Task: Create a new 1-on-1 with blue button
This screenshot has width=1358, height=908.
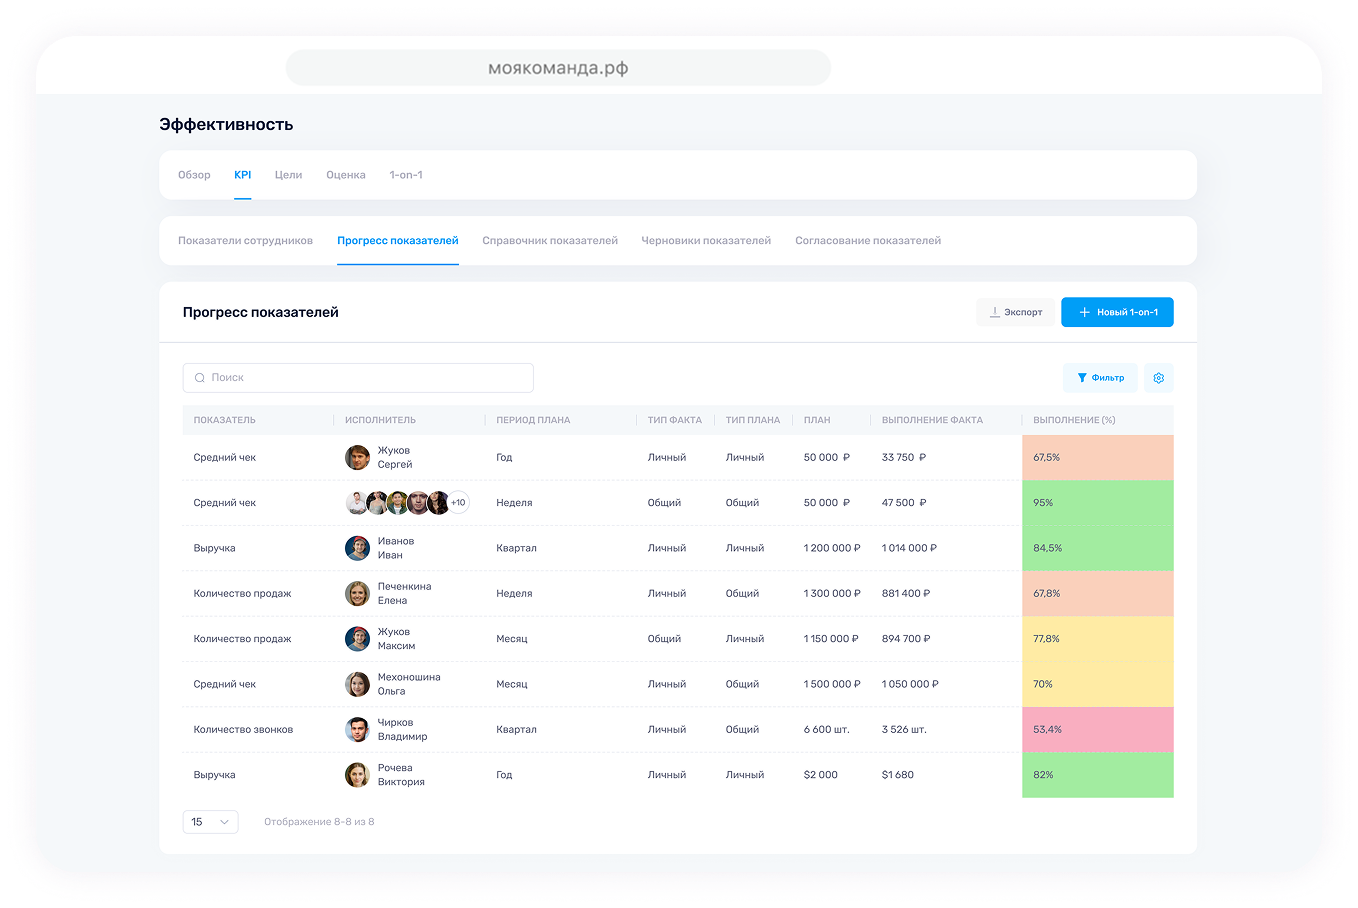Action: tap(1117, 312)
